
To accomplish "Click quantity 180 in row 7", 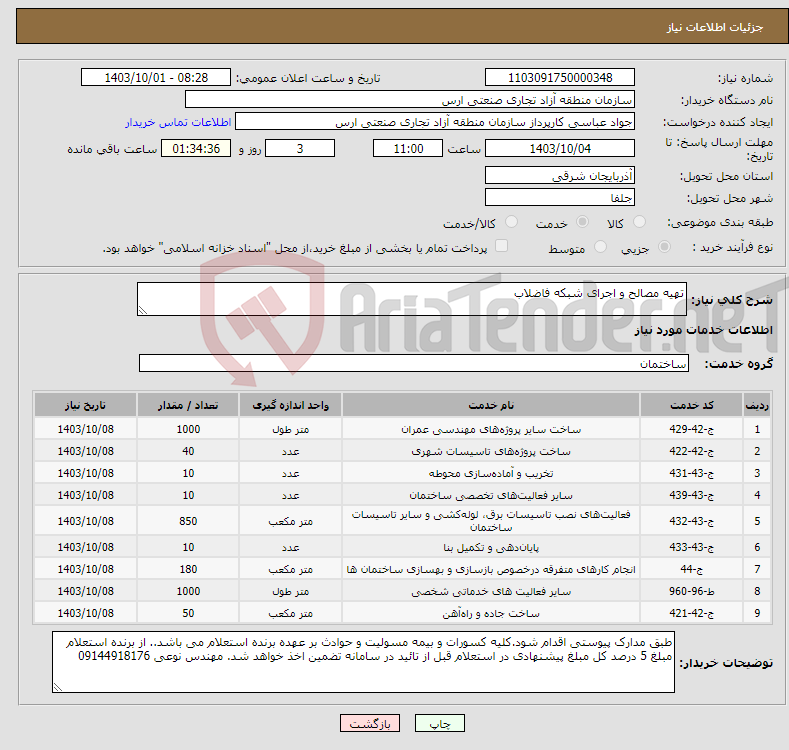I will coord(188,569).
